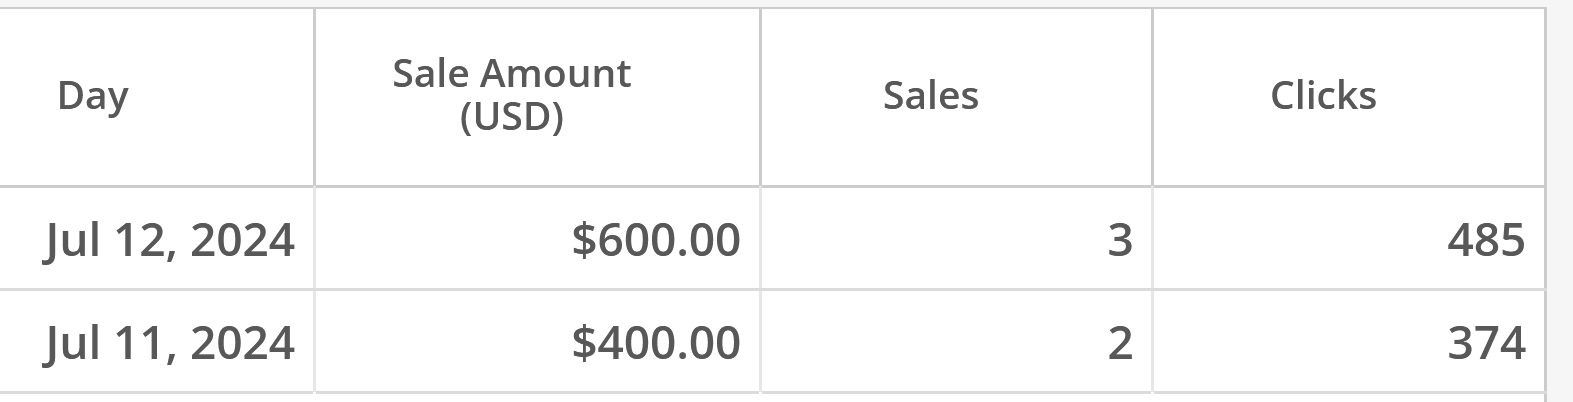
Task: Select the Jul 12, 2024 date cell
Action: point(169,241)
